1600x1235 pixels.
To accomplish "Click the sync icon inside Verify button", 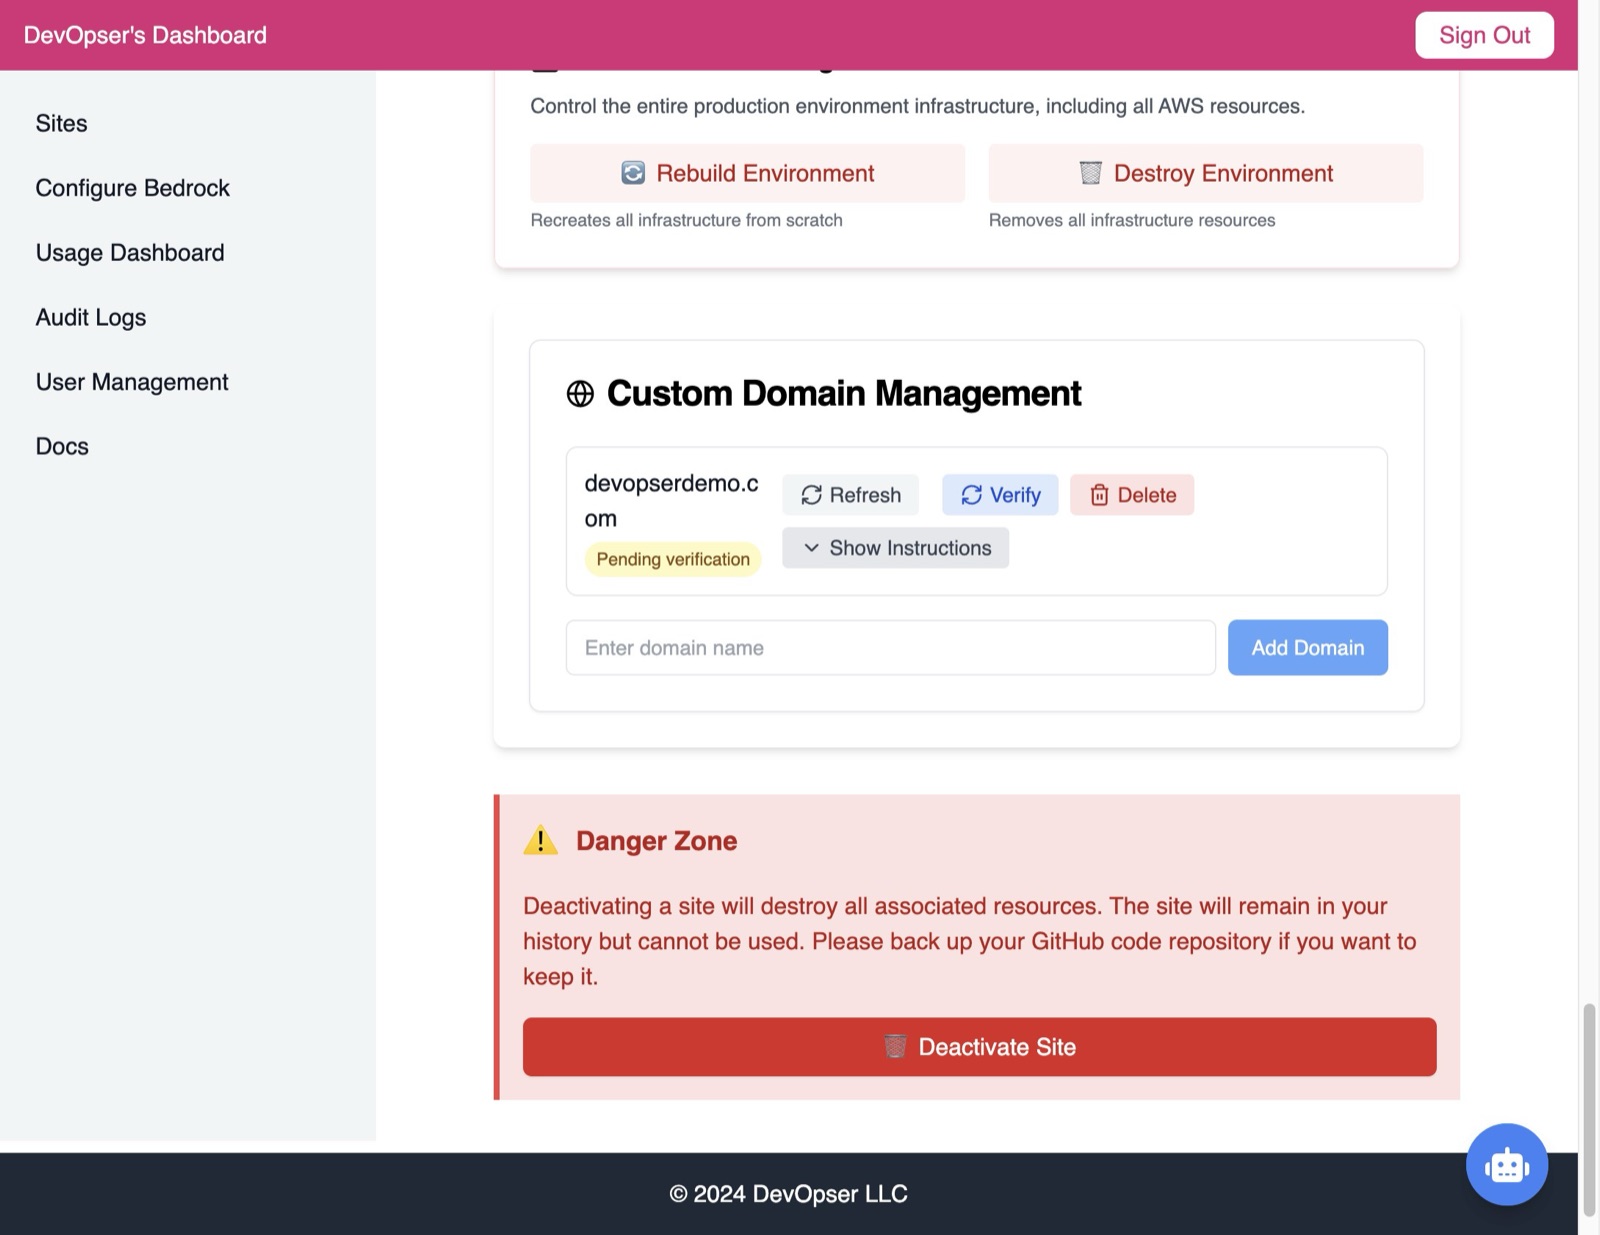I will (971, 495).
